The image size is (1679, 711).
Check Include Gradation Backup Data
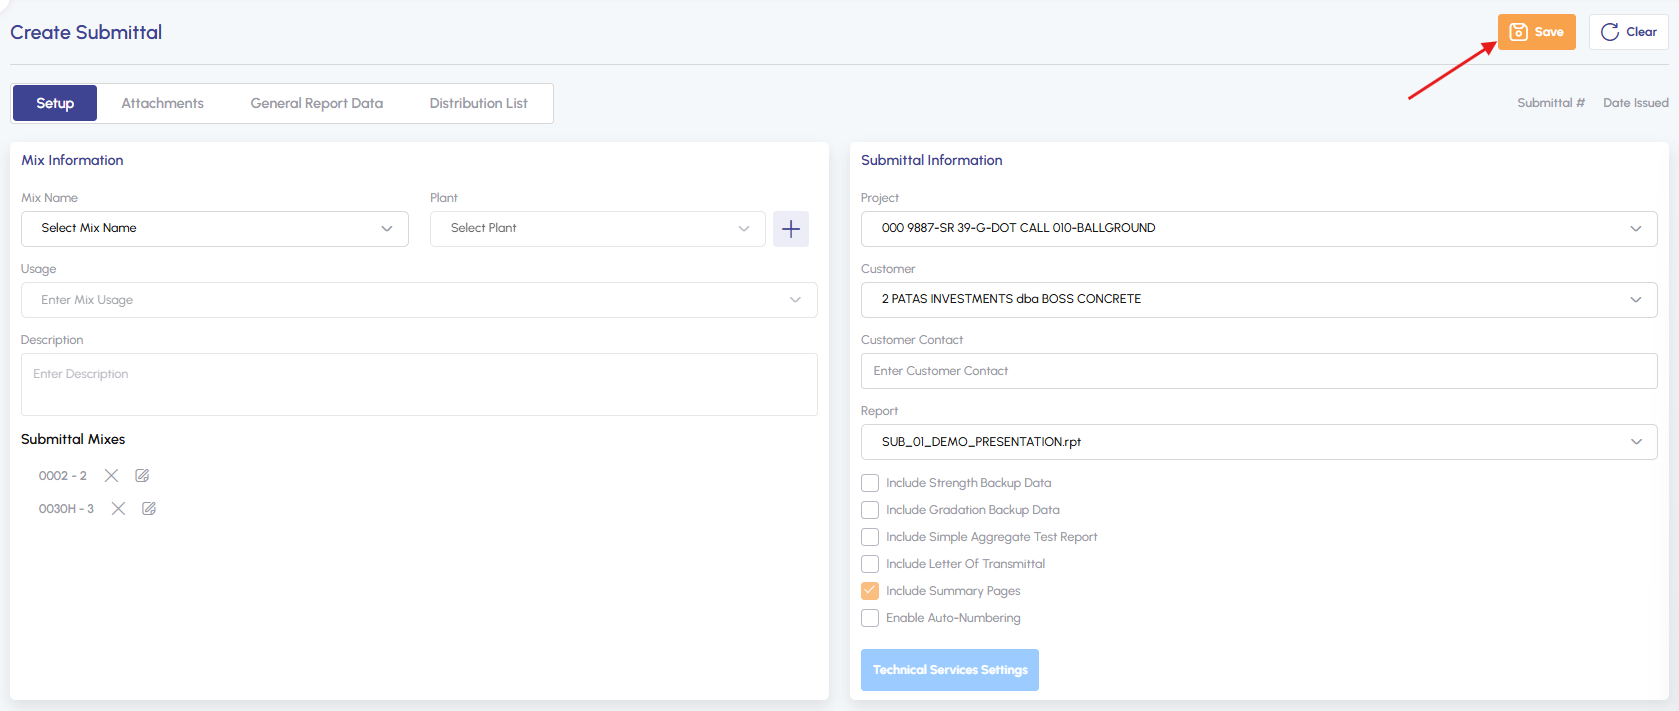click(870, 510)
